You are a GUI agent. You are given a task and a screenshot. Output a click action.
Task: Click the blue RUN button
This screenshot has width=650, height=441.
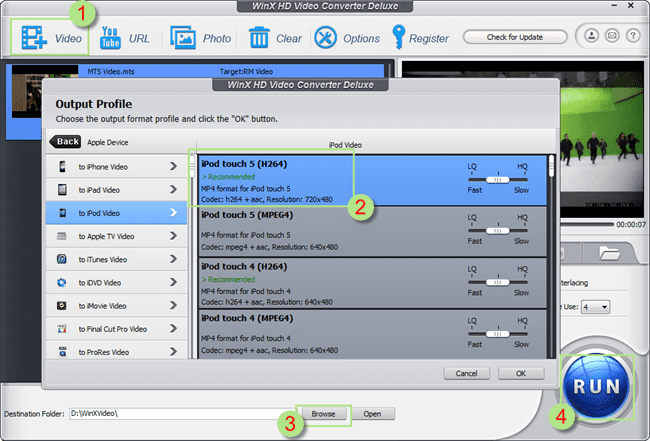coord(597,386)
